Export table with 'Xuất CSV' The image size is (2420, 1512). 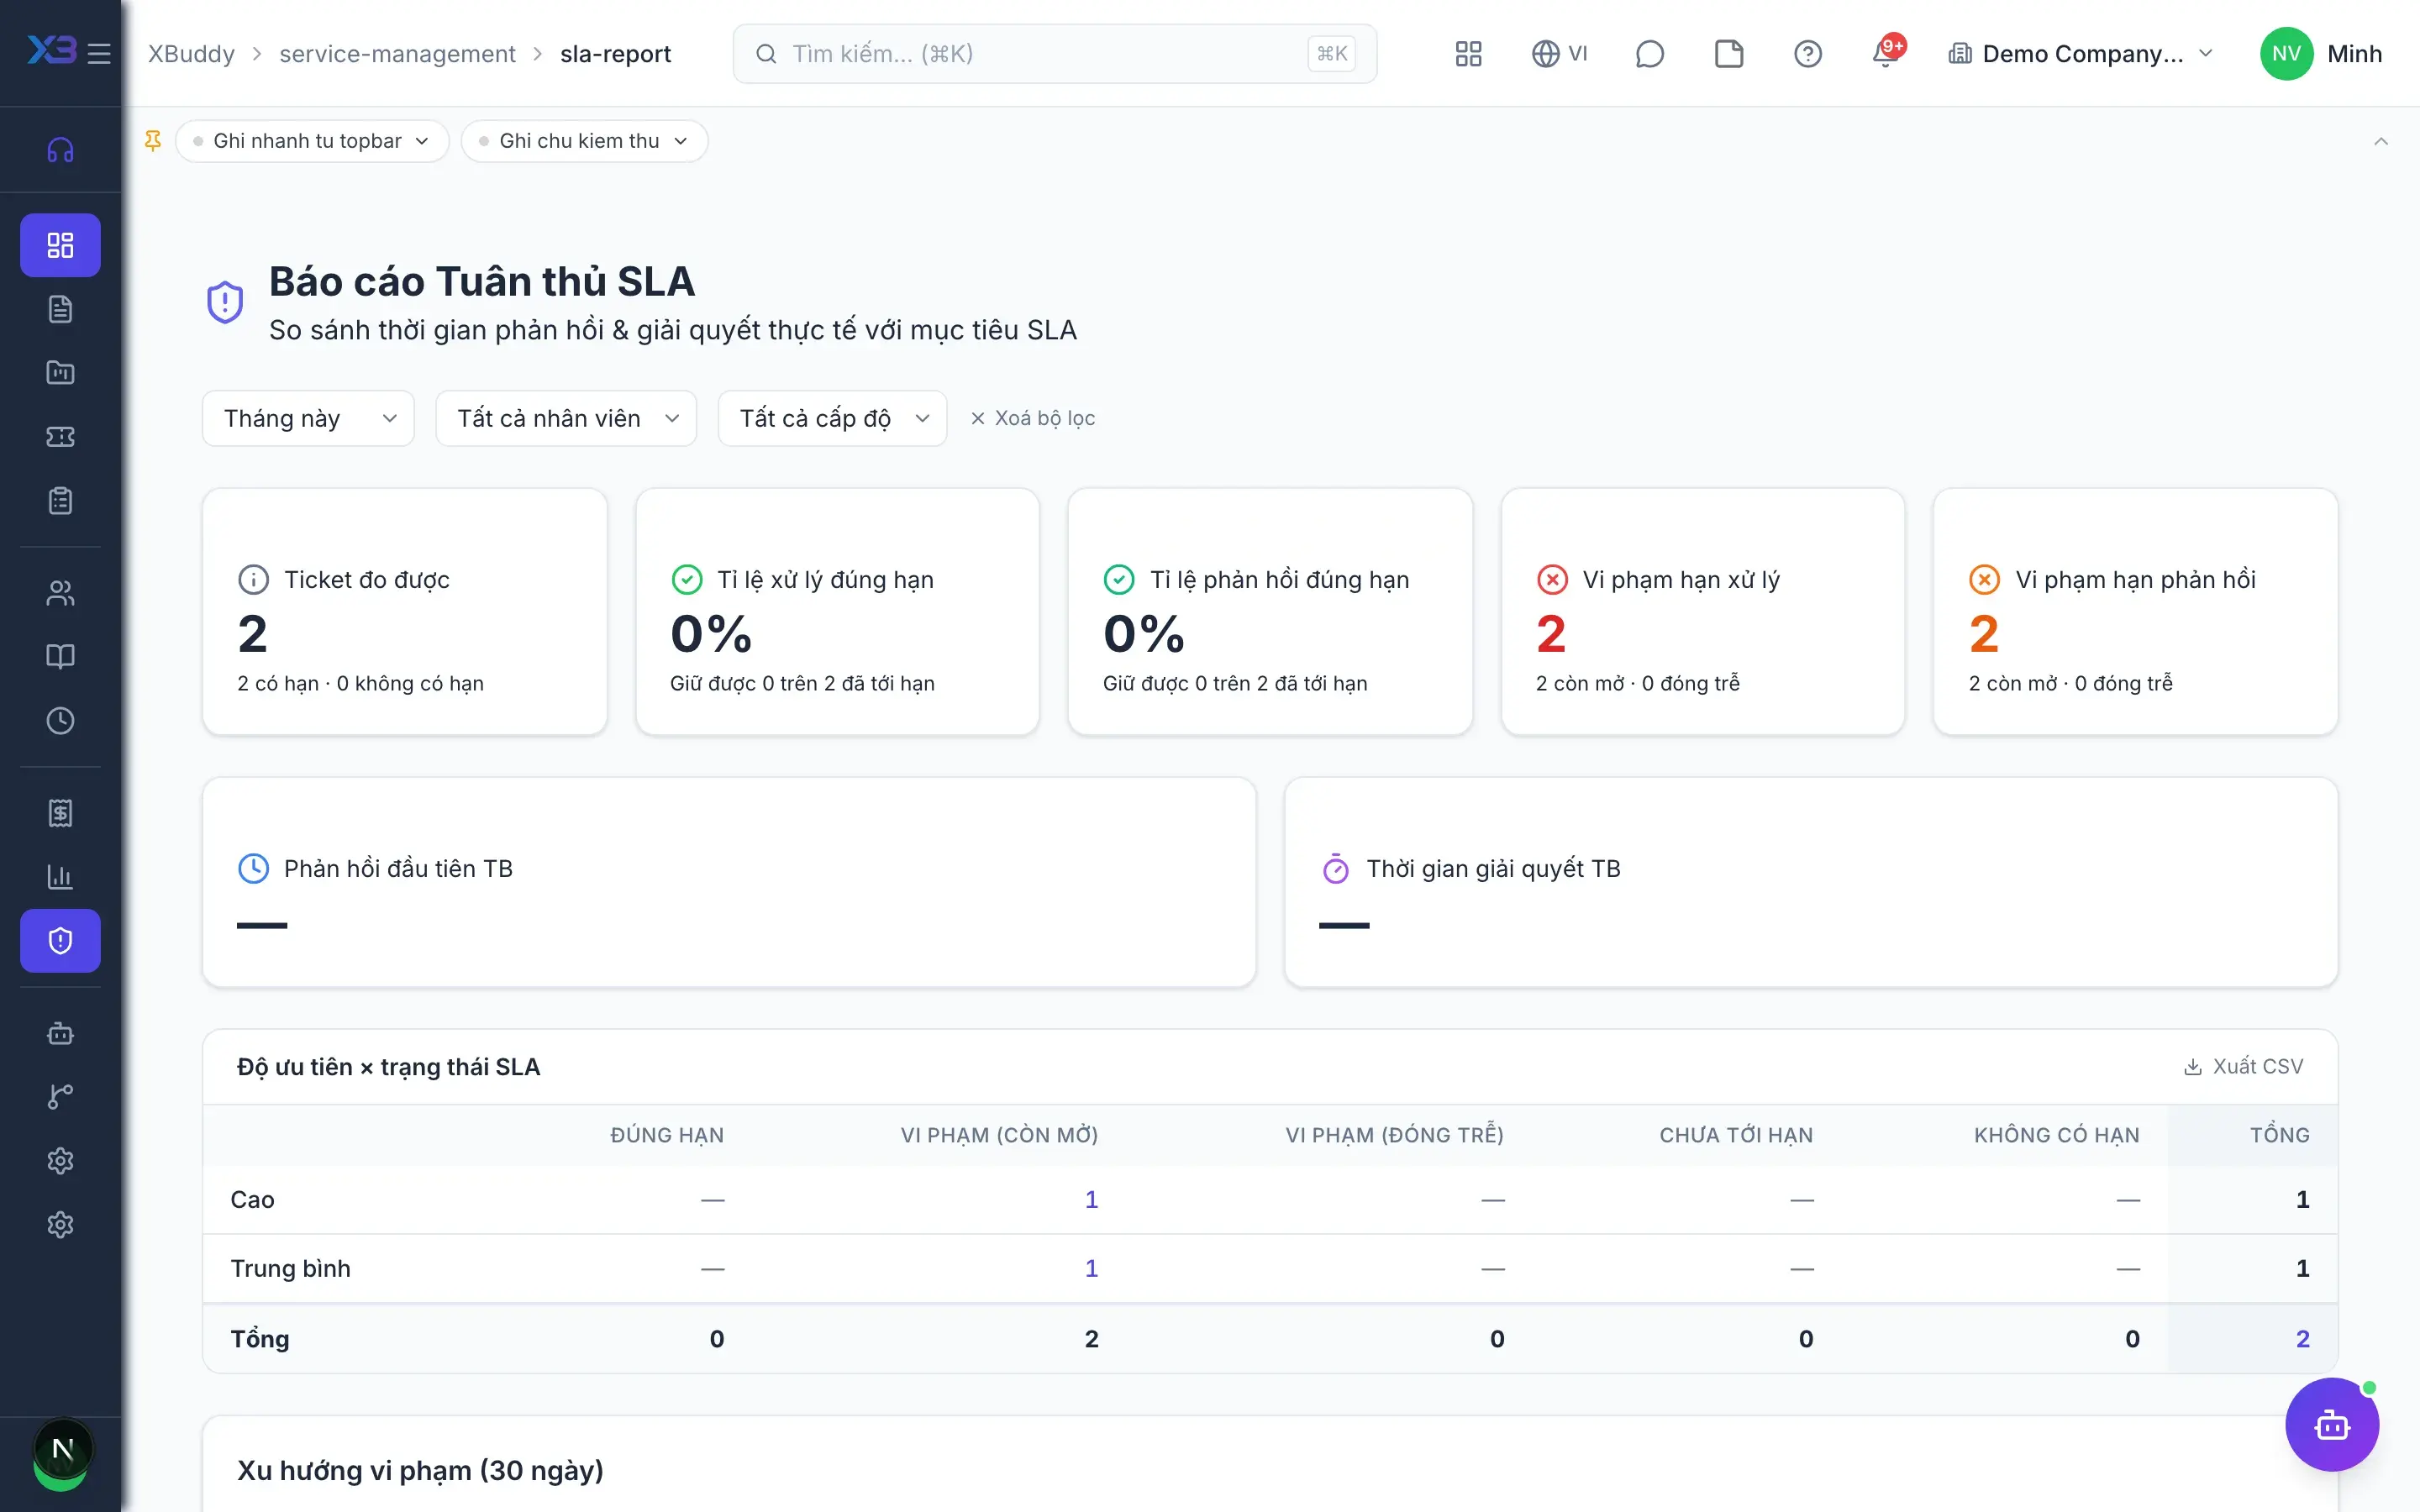2243,1066
